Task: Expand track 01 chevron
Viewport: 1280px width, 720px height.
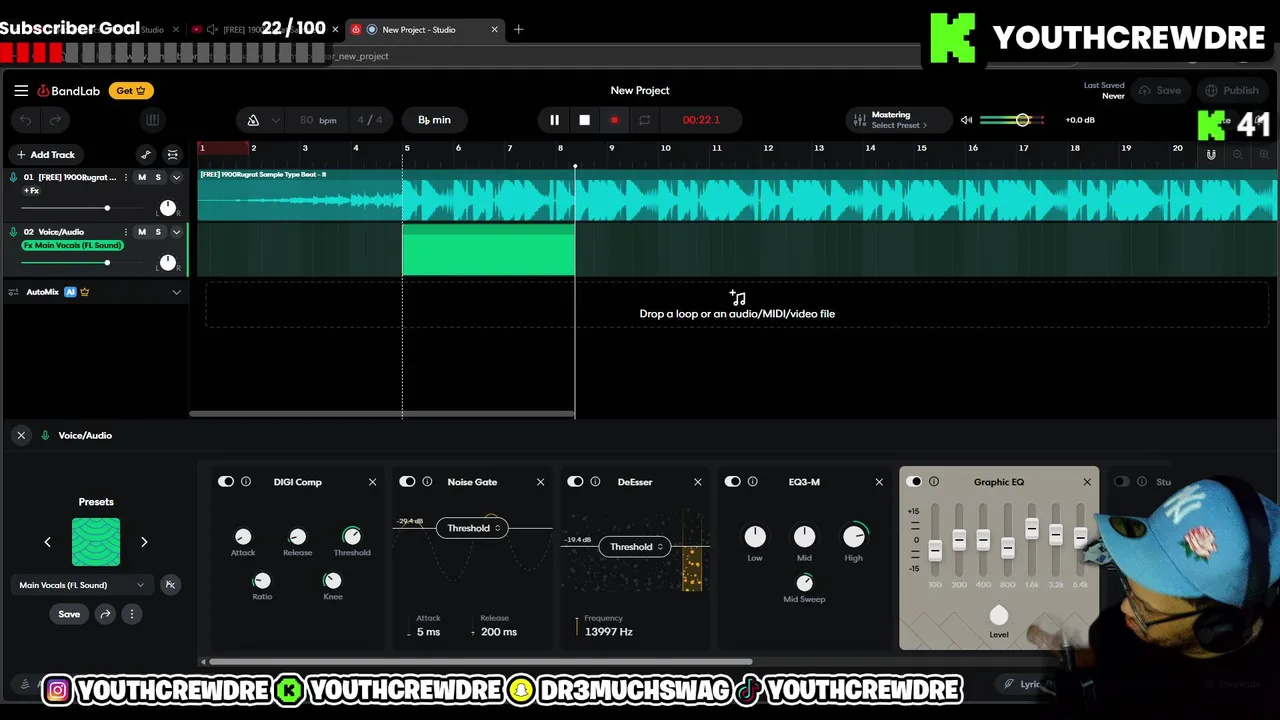Action: click(176, 177)
